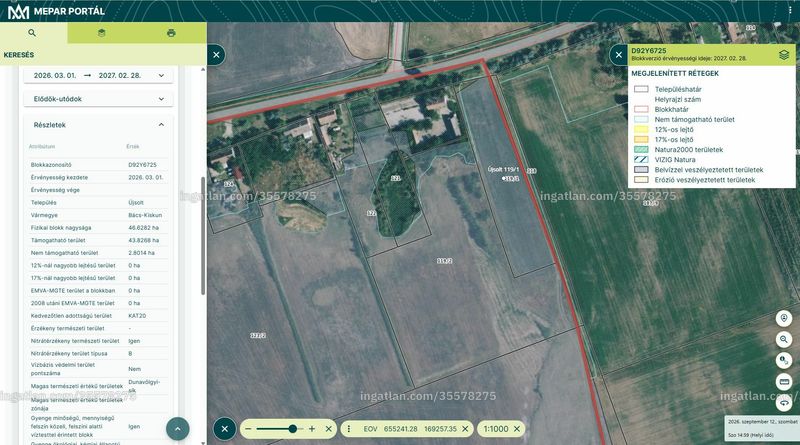Select the ruler measurement tool
The image size is (800, 445).
coord(784,381)
